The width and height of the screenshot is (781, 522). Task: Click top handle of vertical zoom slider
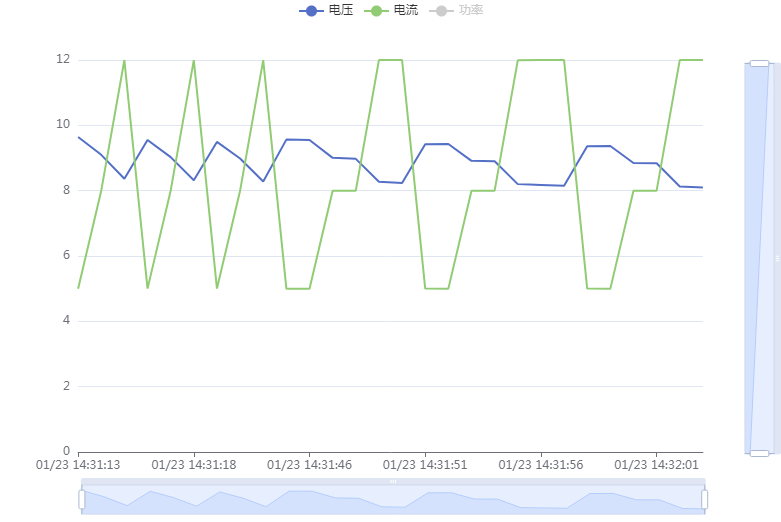(x=759, y=64)
